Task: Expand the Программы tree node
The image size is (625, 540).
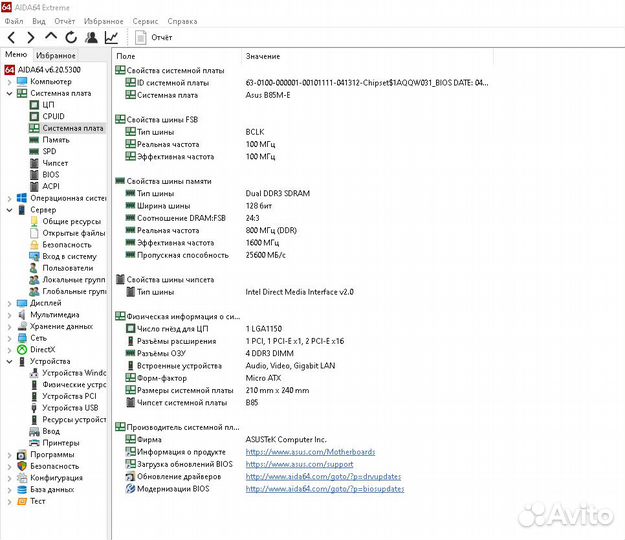Action: click(x=10, y=455)
